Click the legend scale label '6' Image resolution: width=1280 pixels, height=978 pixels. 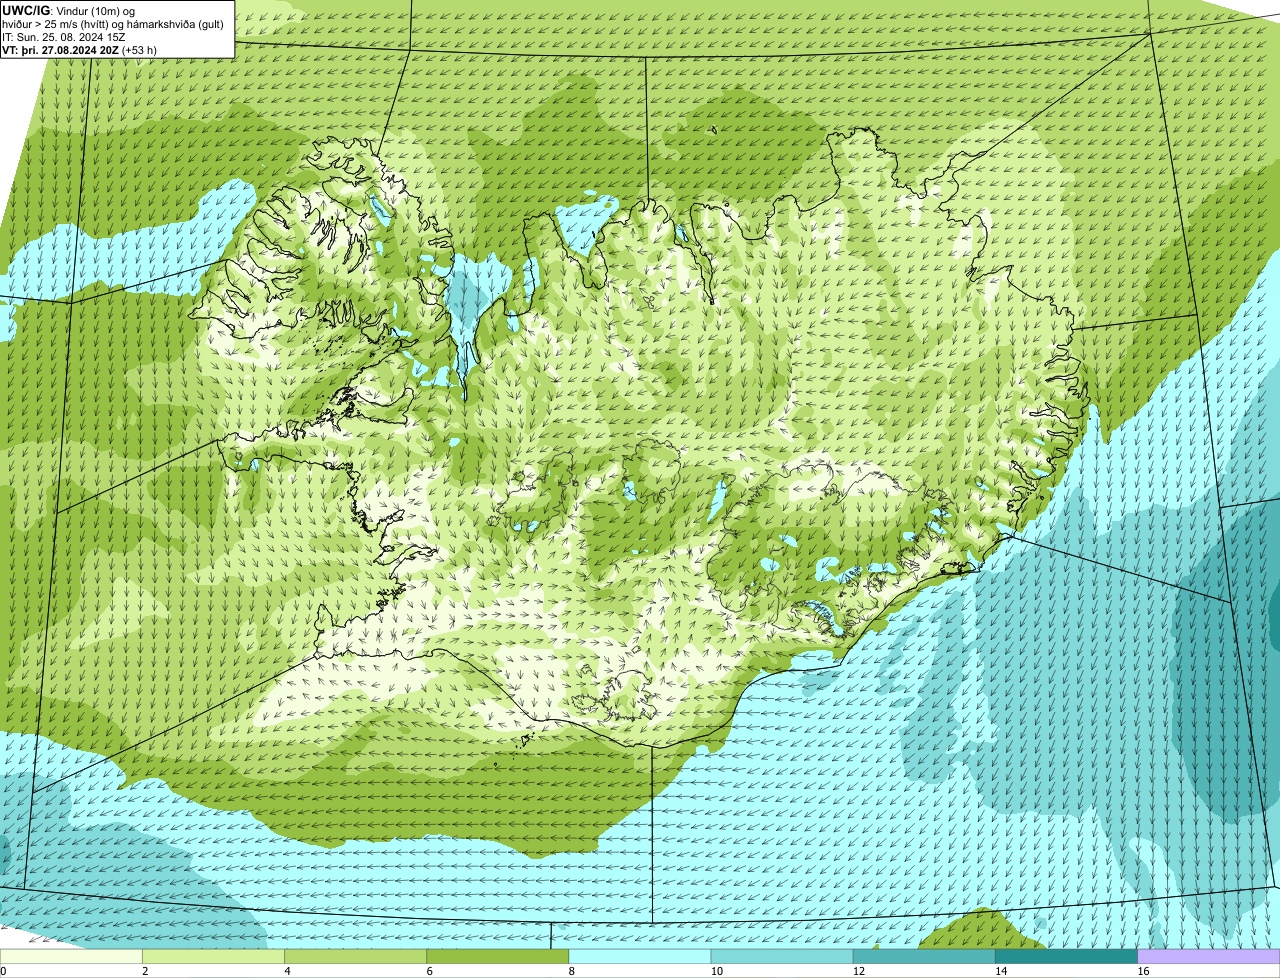point(429,971)
